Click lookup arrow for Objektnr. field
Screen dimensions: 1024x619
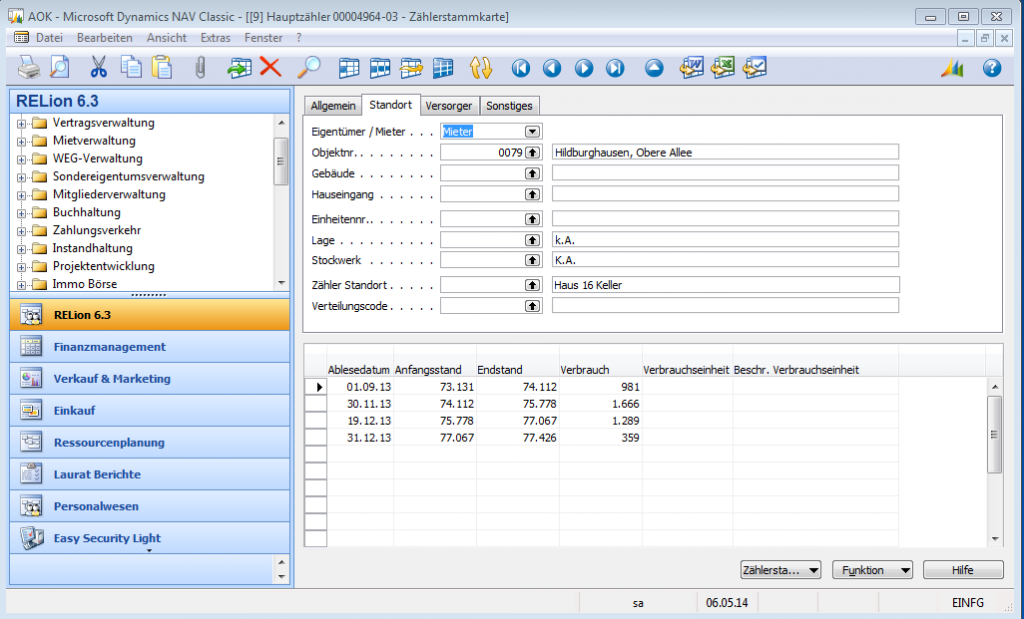pos(533,153)
